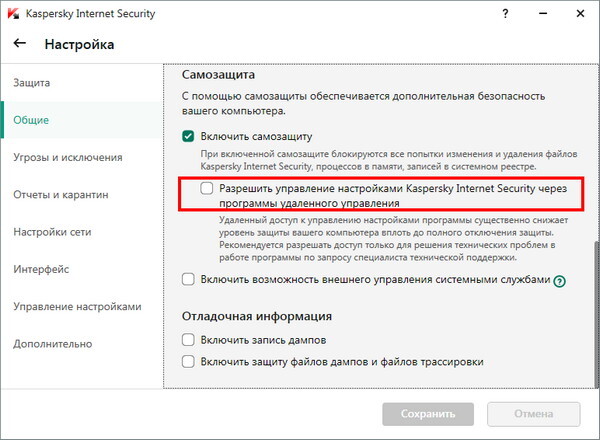Minimize the Kaspersky window

pyautogui.click(x=543, y=14)
